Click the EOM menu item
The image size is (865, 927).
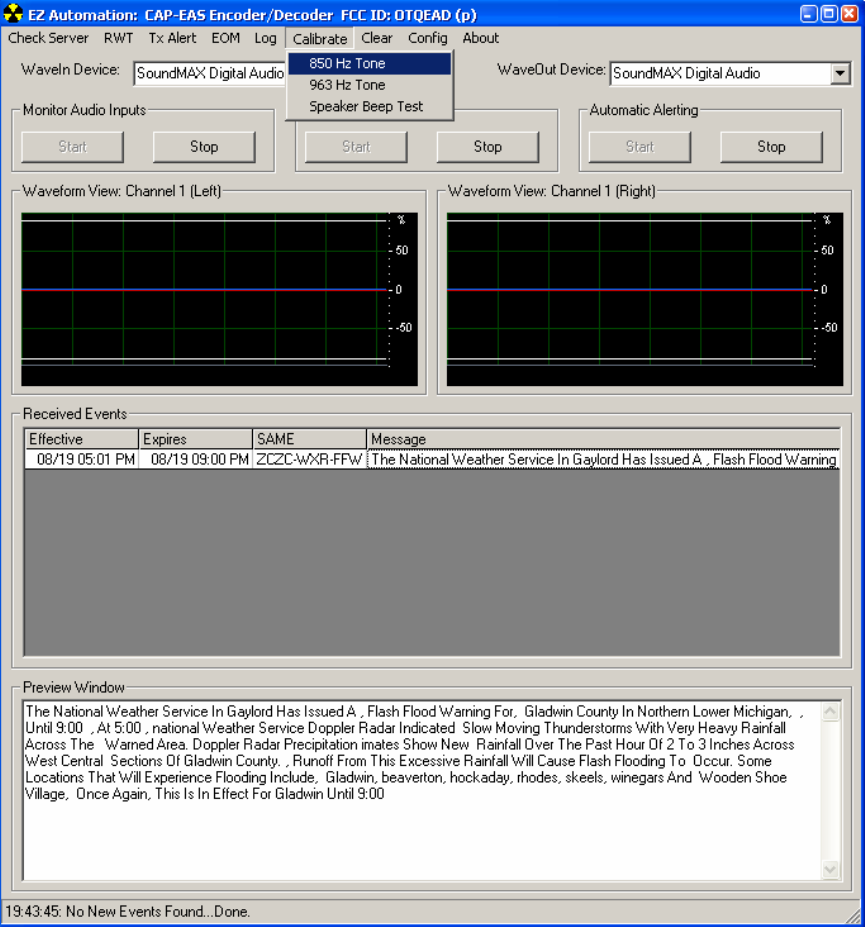coord(225,38)
